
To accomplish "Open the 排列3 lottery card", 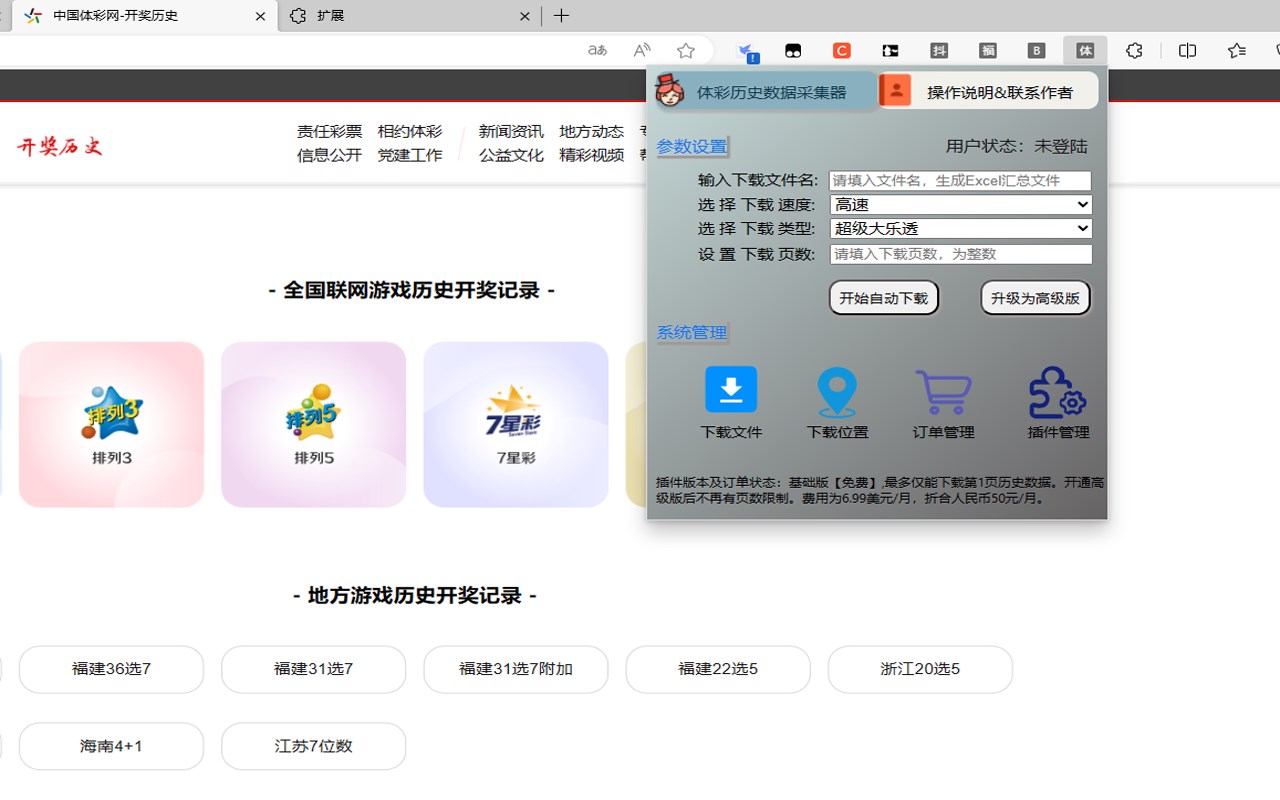I will (x=111, y=424).
